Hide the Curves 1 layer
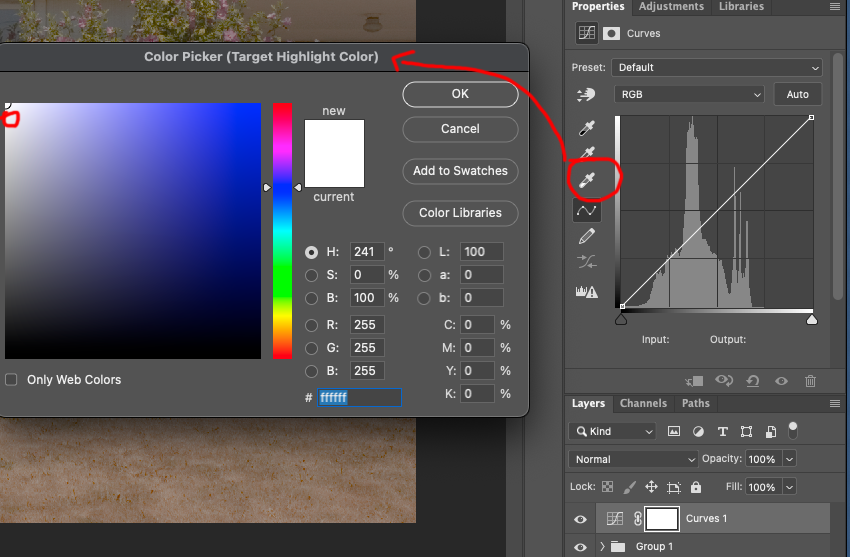The width and height of the screenshot is (850, 557). point(581,519)
